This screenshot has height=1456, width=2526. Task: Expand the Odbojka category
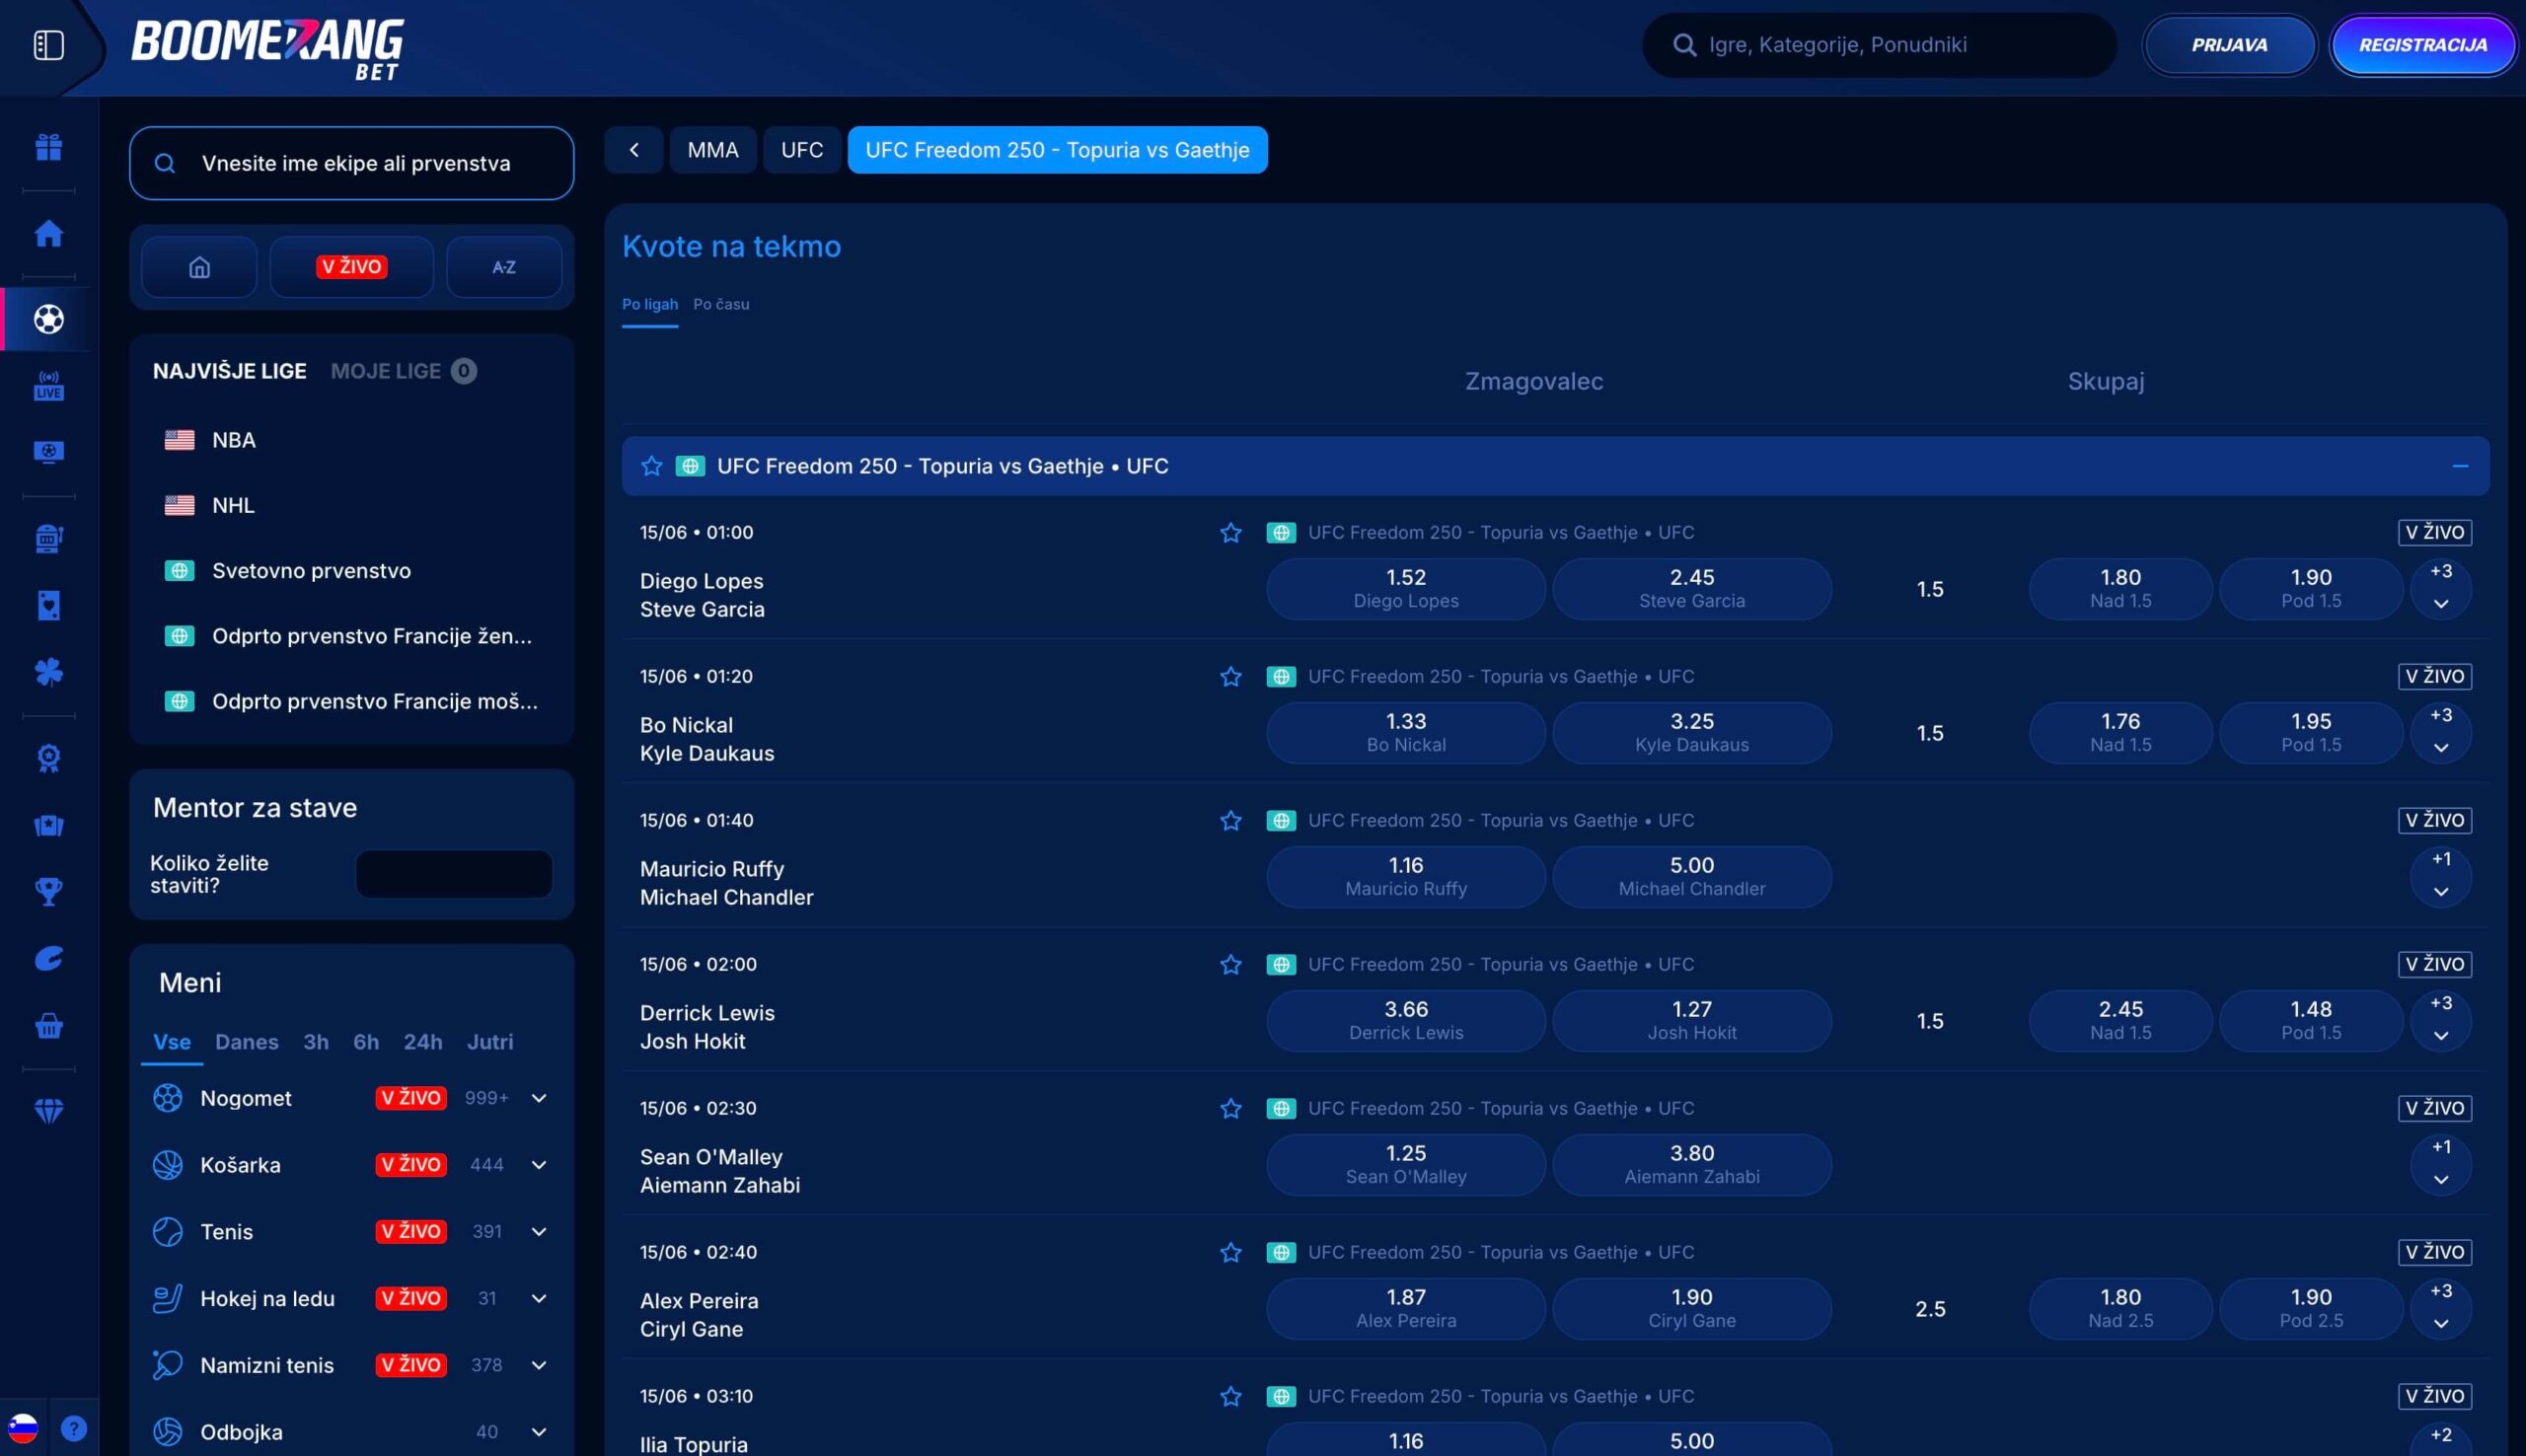538,1432
